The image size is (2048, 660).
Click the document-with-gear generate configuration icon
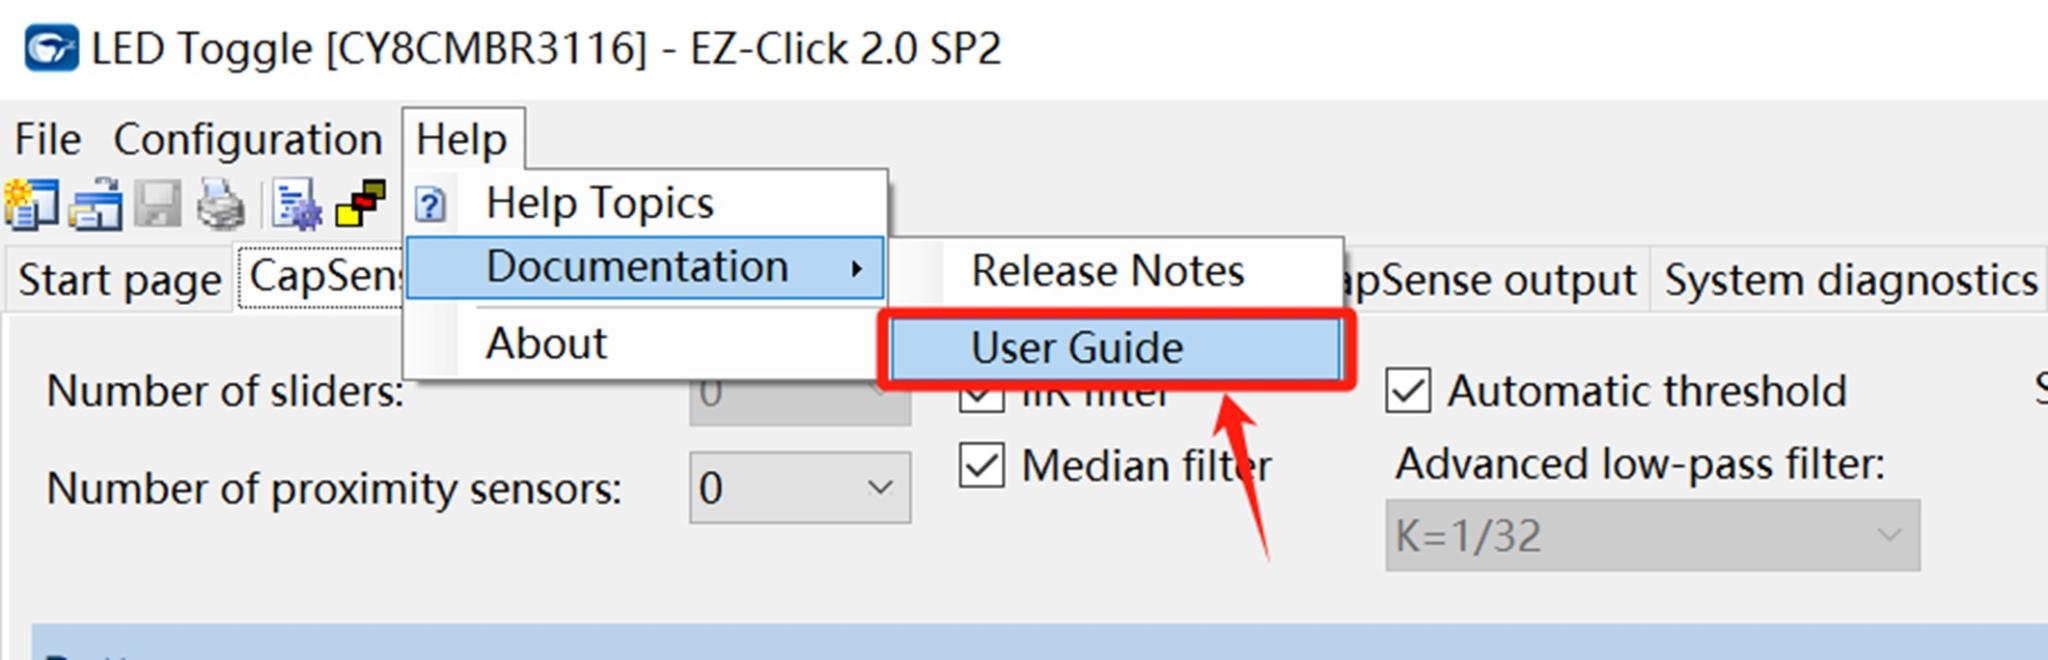[x=296, y=204]
